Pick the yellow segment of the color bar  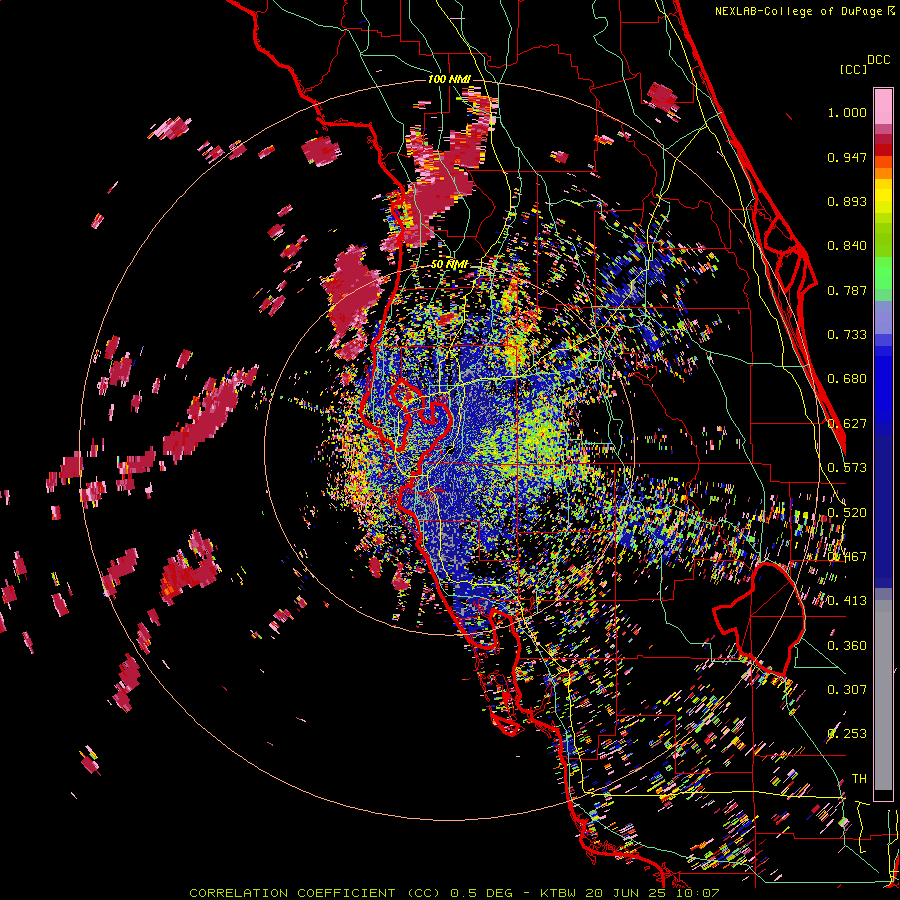click(x=883, y=197)
